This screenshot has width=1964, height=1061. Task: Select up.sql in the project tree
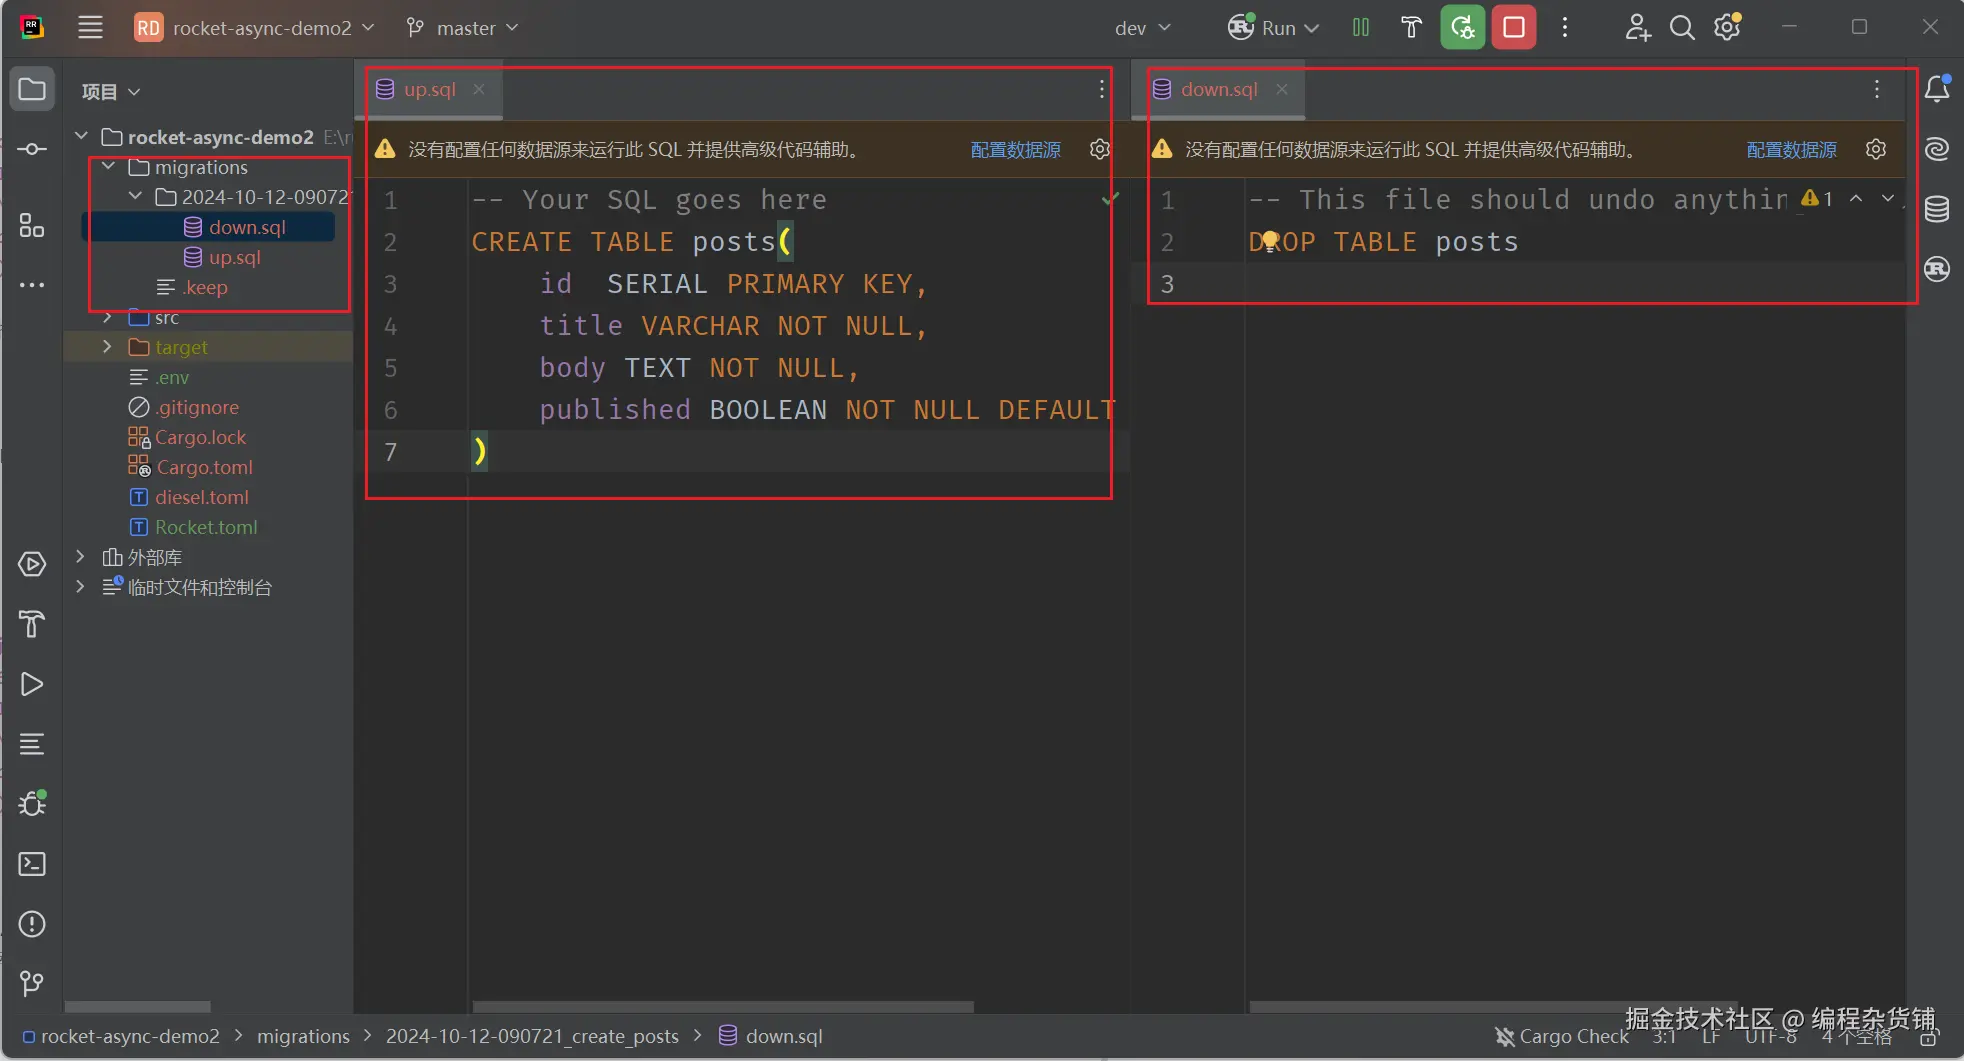(234, 257)
